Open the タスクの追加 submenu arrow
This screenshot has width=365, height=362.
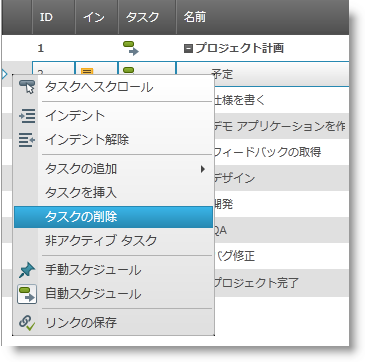point(203,169)
